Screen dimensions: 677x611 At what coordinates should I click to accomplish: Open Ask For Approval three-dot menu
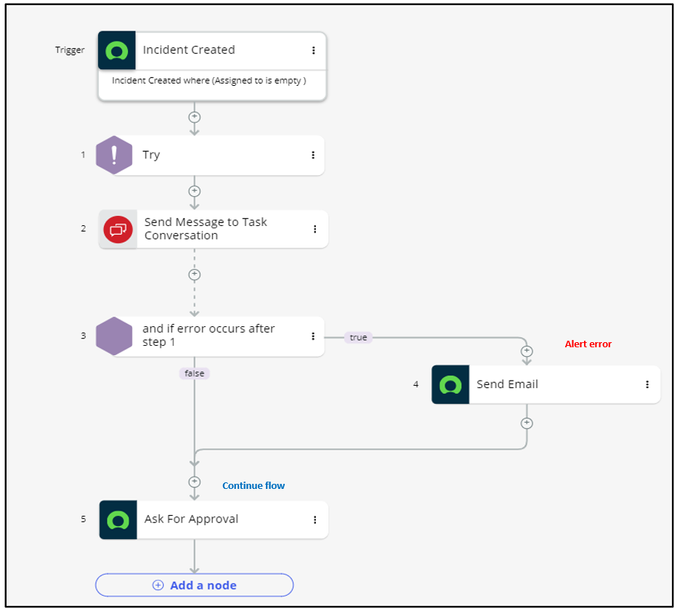pos(314,520)
